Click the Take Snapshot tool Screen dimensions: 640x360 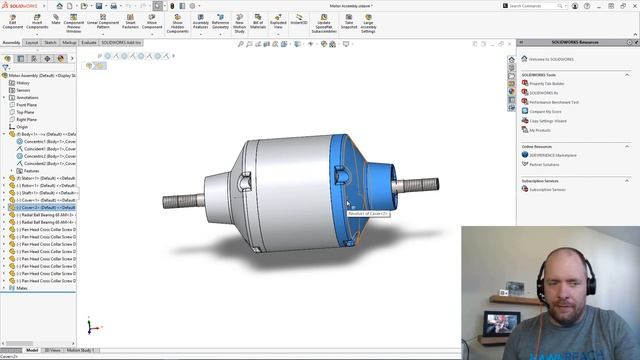349,22
